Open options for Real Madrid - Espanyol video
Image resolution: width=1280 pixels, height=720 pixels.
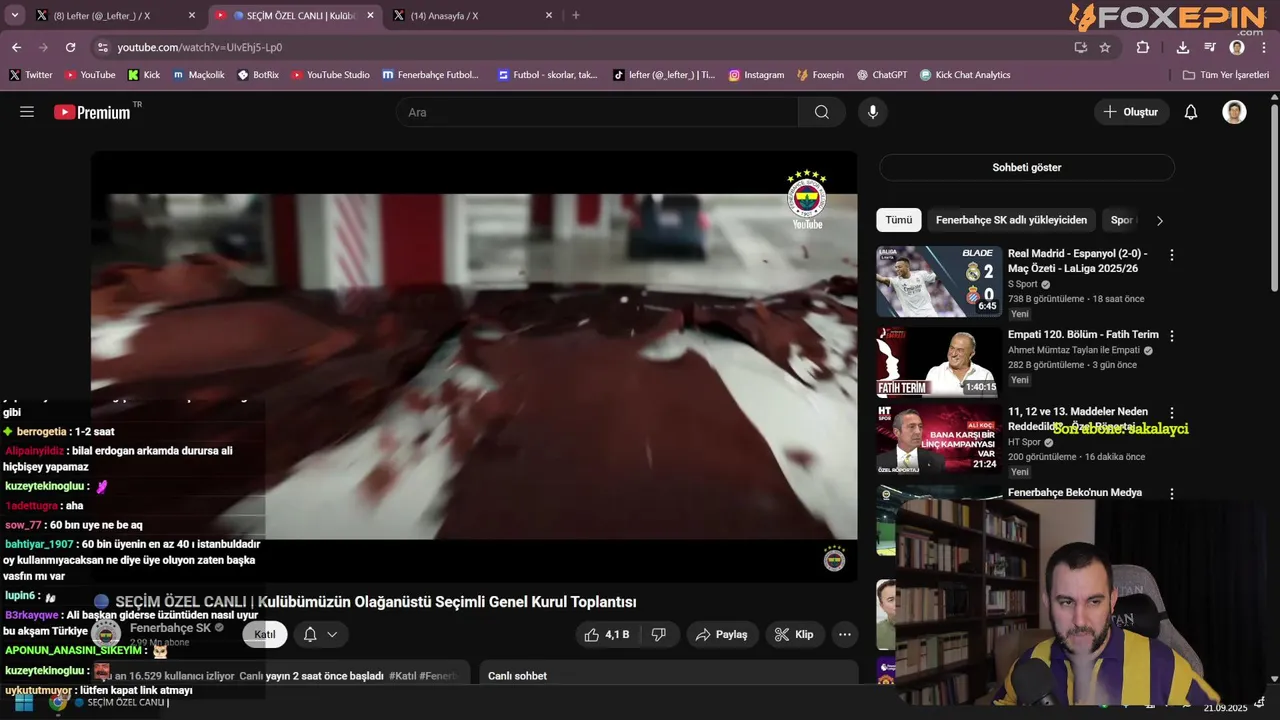coord(1172,255)
